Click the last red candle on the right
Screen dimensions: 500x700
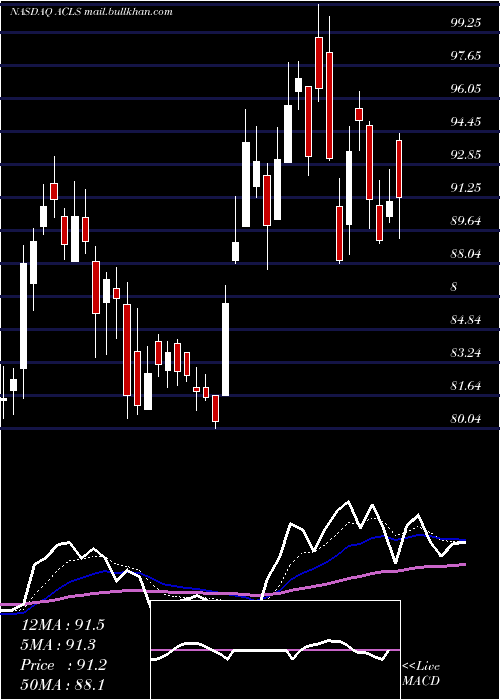[399, 169]
